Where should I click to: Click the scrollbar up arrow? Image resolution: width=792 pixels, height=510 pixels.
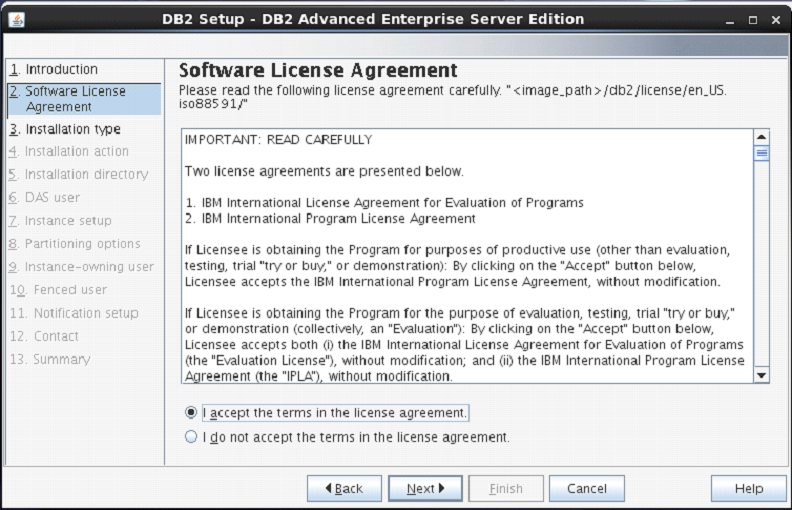pos(761,138)
